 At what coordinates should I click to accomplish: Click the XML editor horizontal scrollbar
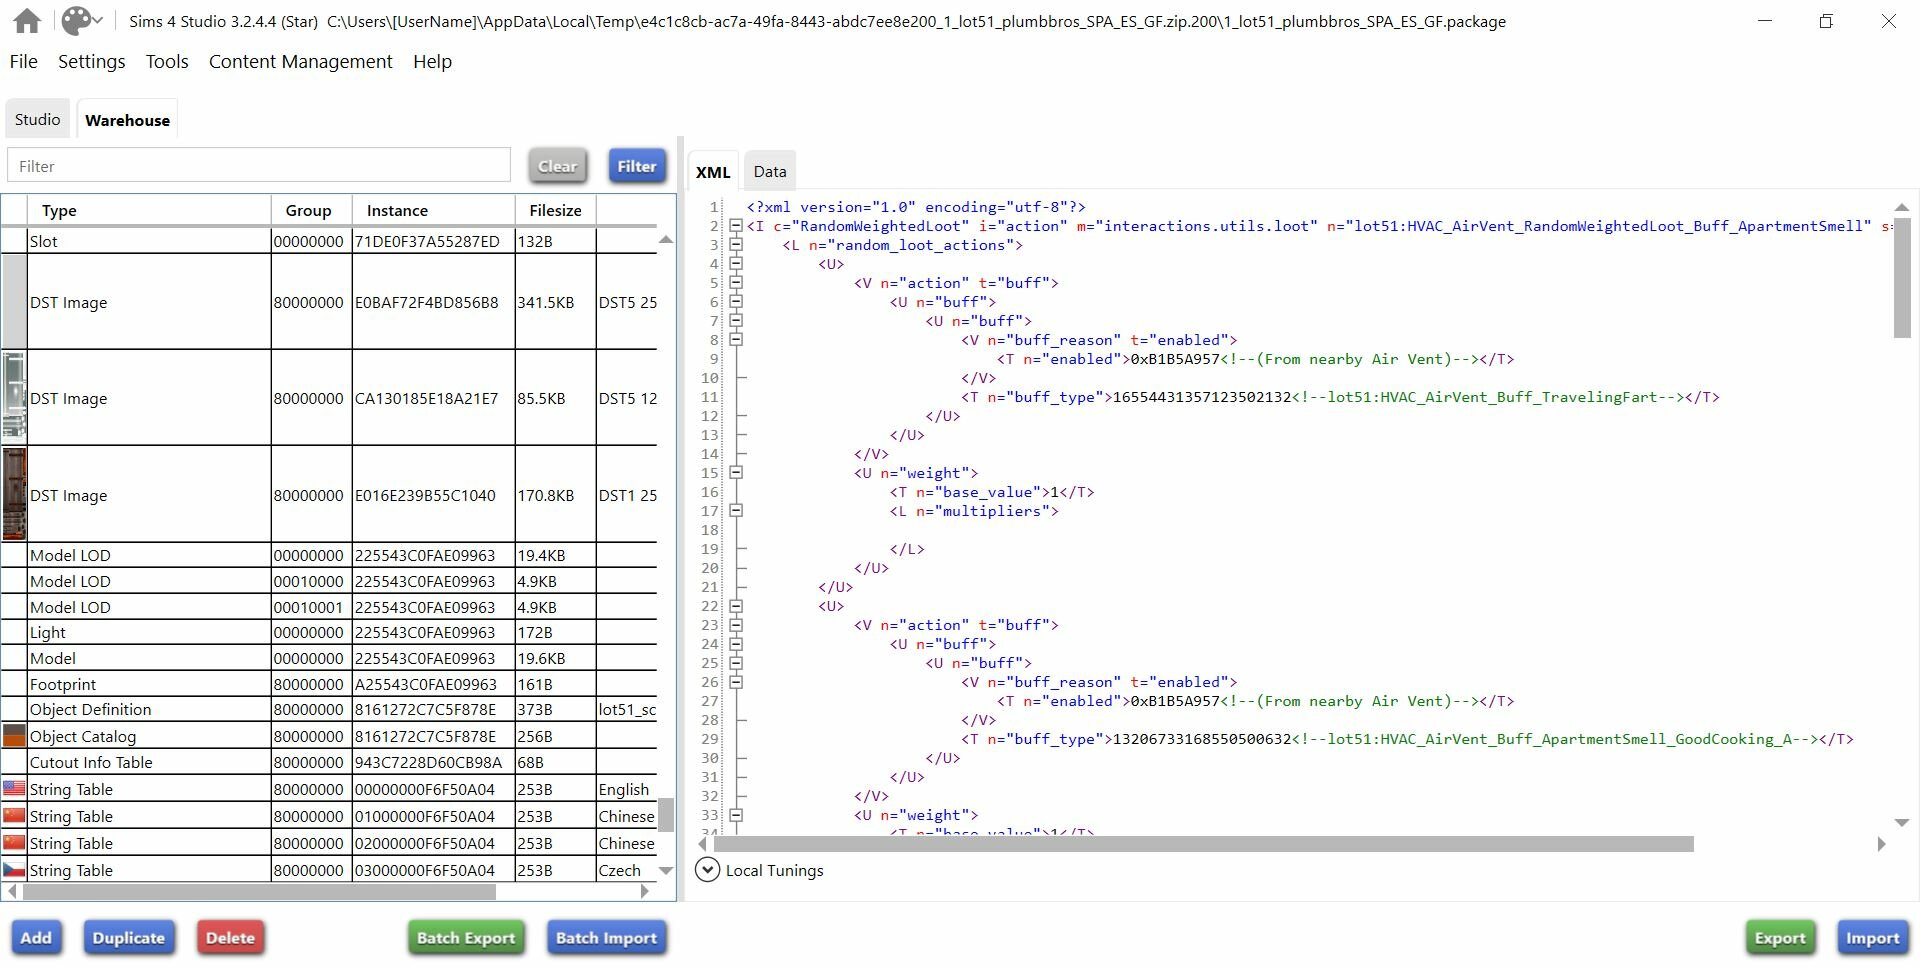pyautogui.click(x=1204, y=844)
